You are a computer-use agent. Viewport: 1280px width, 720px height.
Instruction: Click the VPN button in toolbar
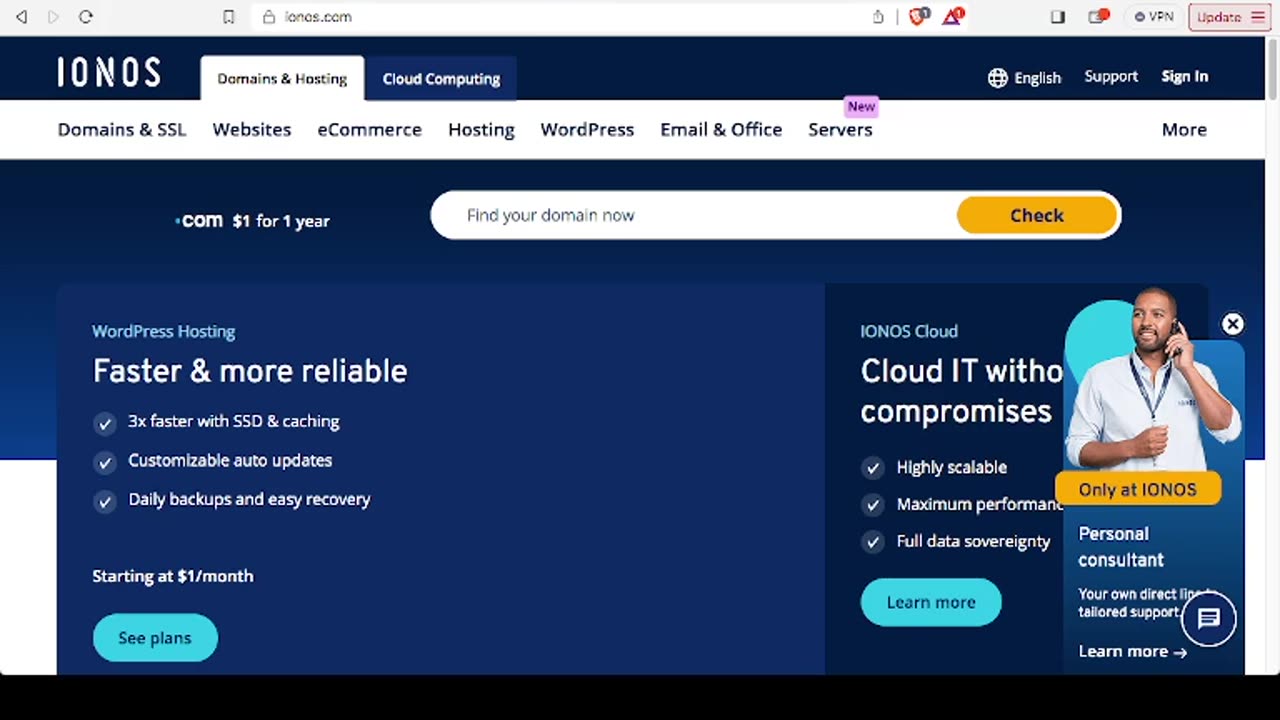click(x=1154, y=17)
